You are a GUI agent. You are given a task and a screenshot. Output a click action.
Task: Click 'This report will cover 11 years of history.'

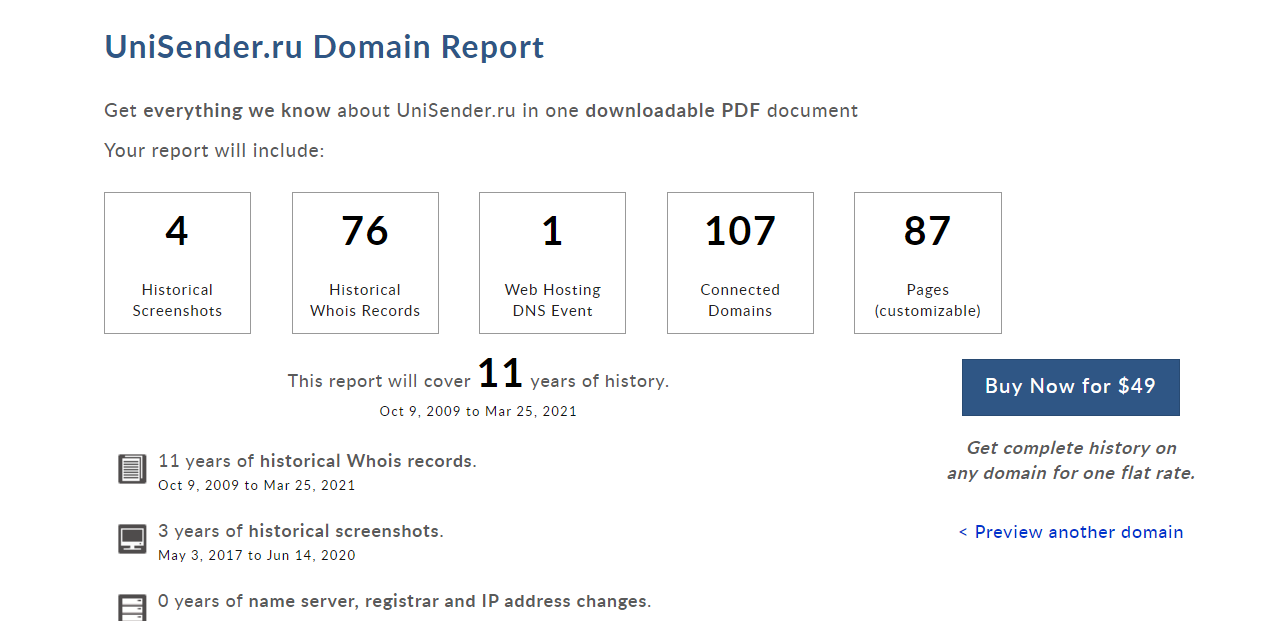478,375
